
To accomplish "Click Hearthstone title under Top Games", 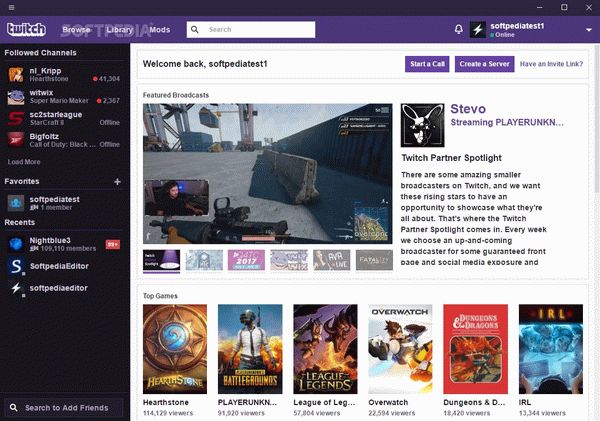I will tap(166, 403).
